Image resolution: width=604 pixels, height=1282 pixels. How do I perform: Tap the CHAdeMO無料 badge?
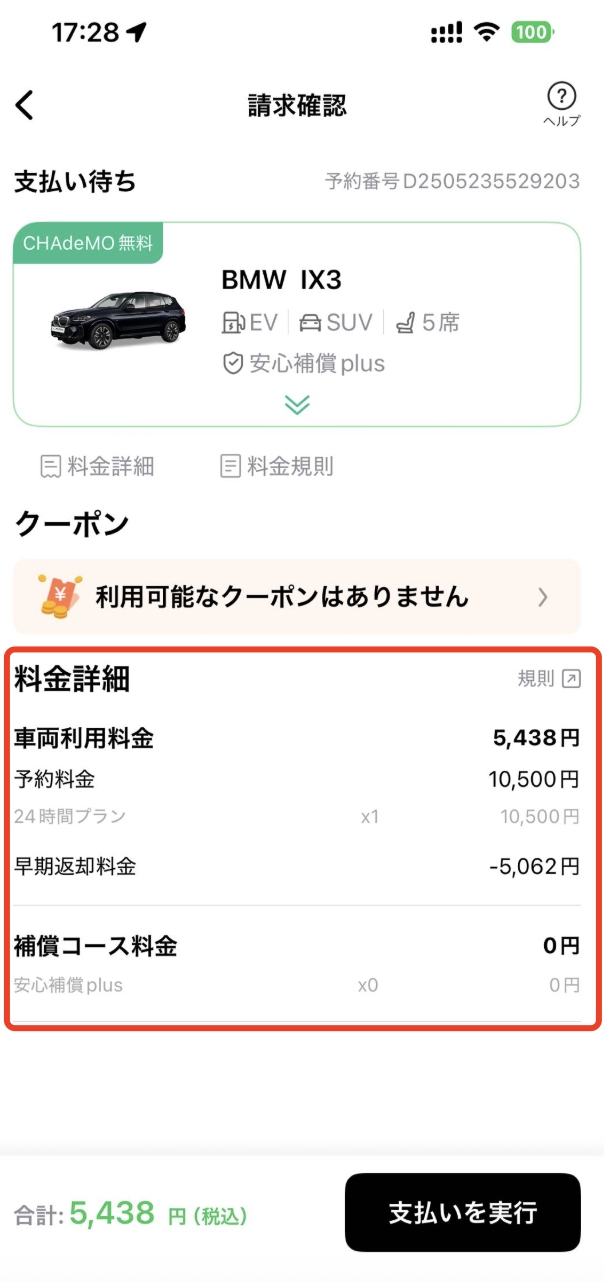click(88, 243)
